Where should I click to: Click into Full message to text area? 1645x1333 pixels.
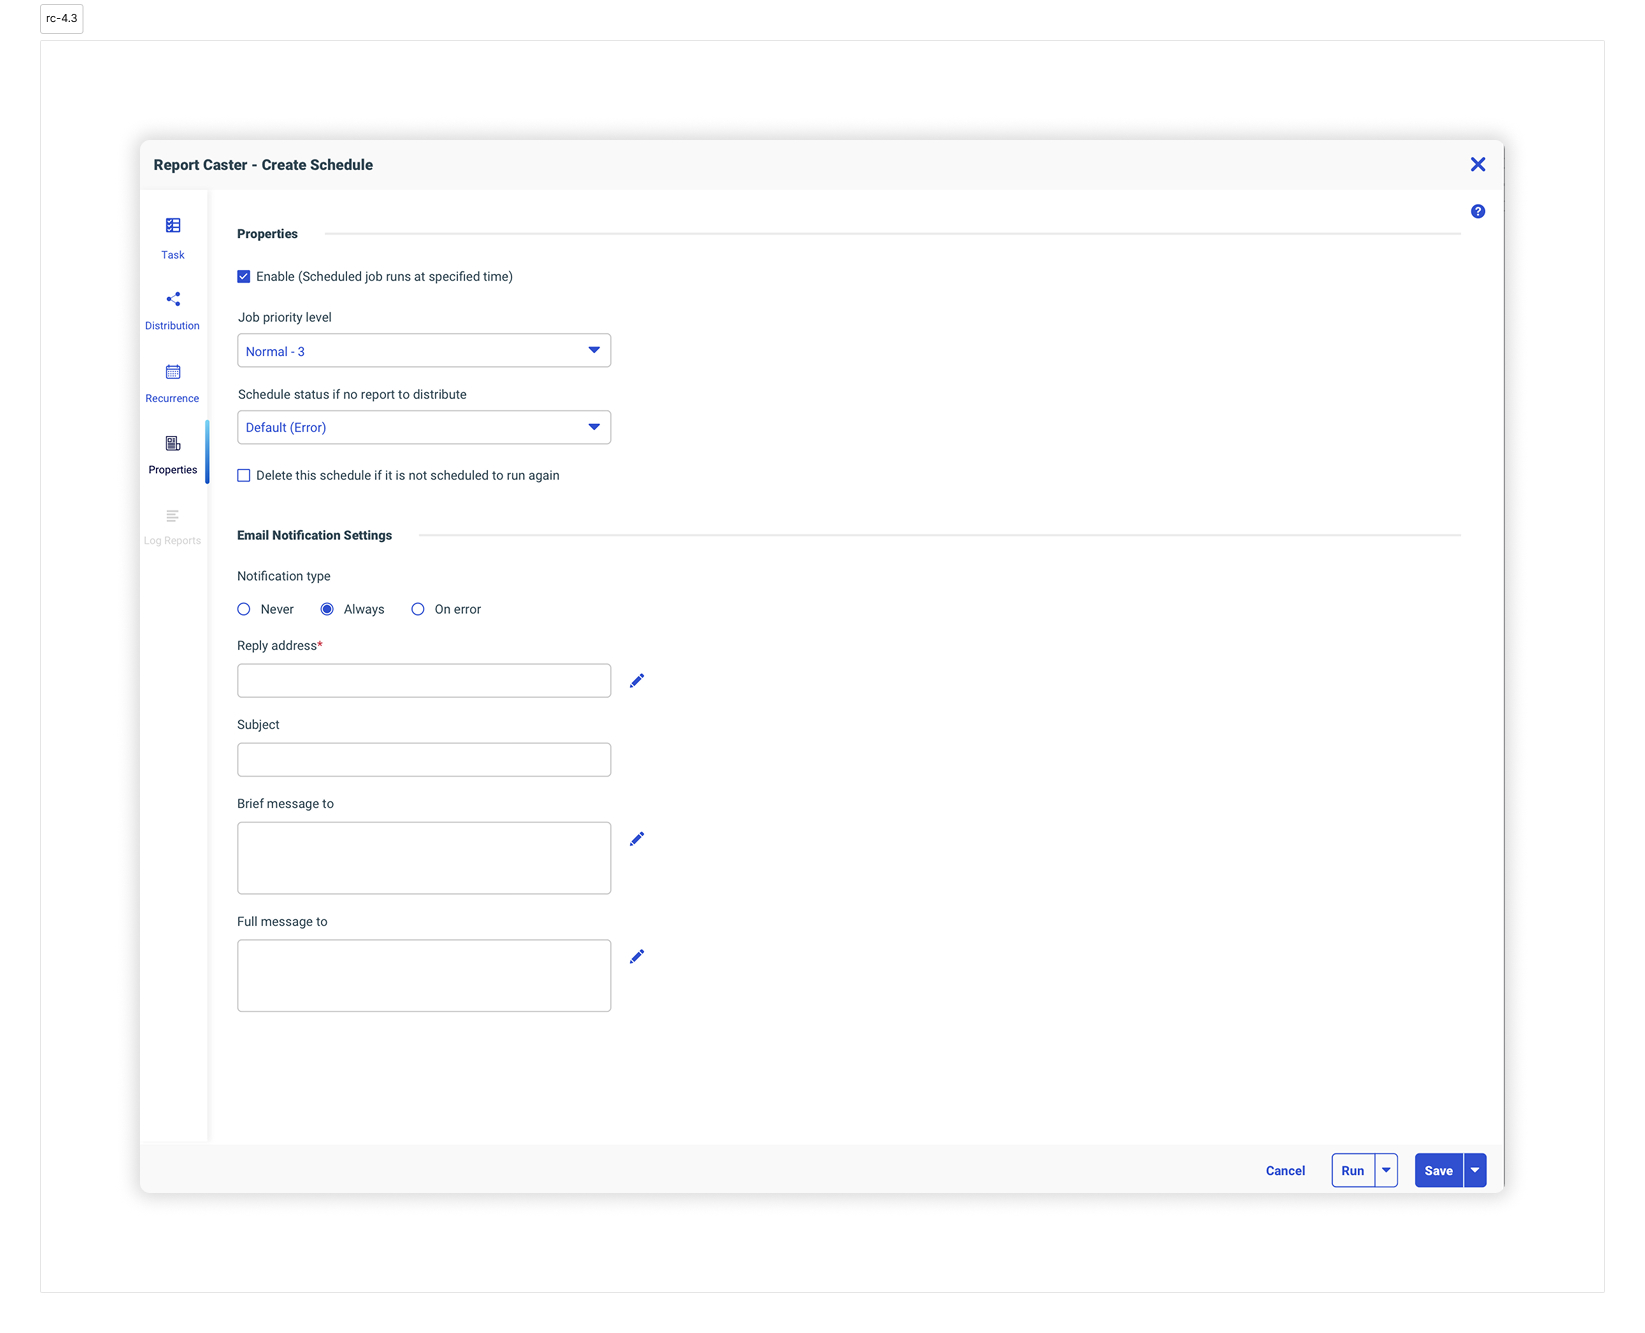[x=424, y=976]
